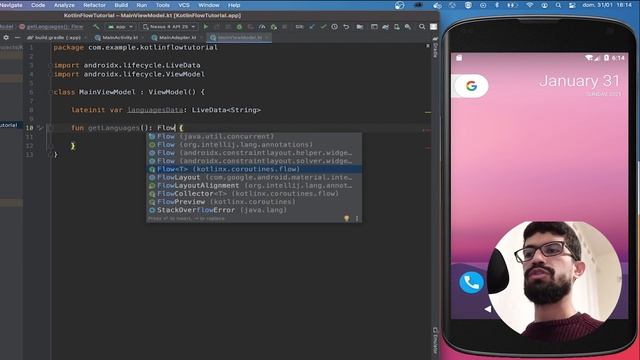Click the menu bar date and time
The image size is (640, 360).
(607, 5)
